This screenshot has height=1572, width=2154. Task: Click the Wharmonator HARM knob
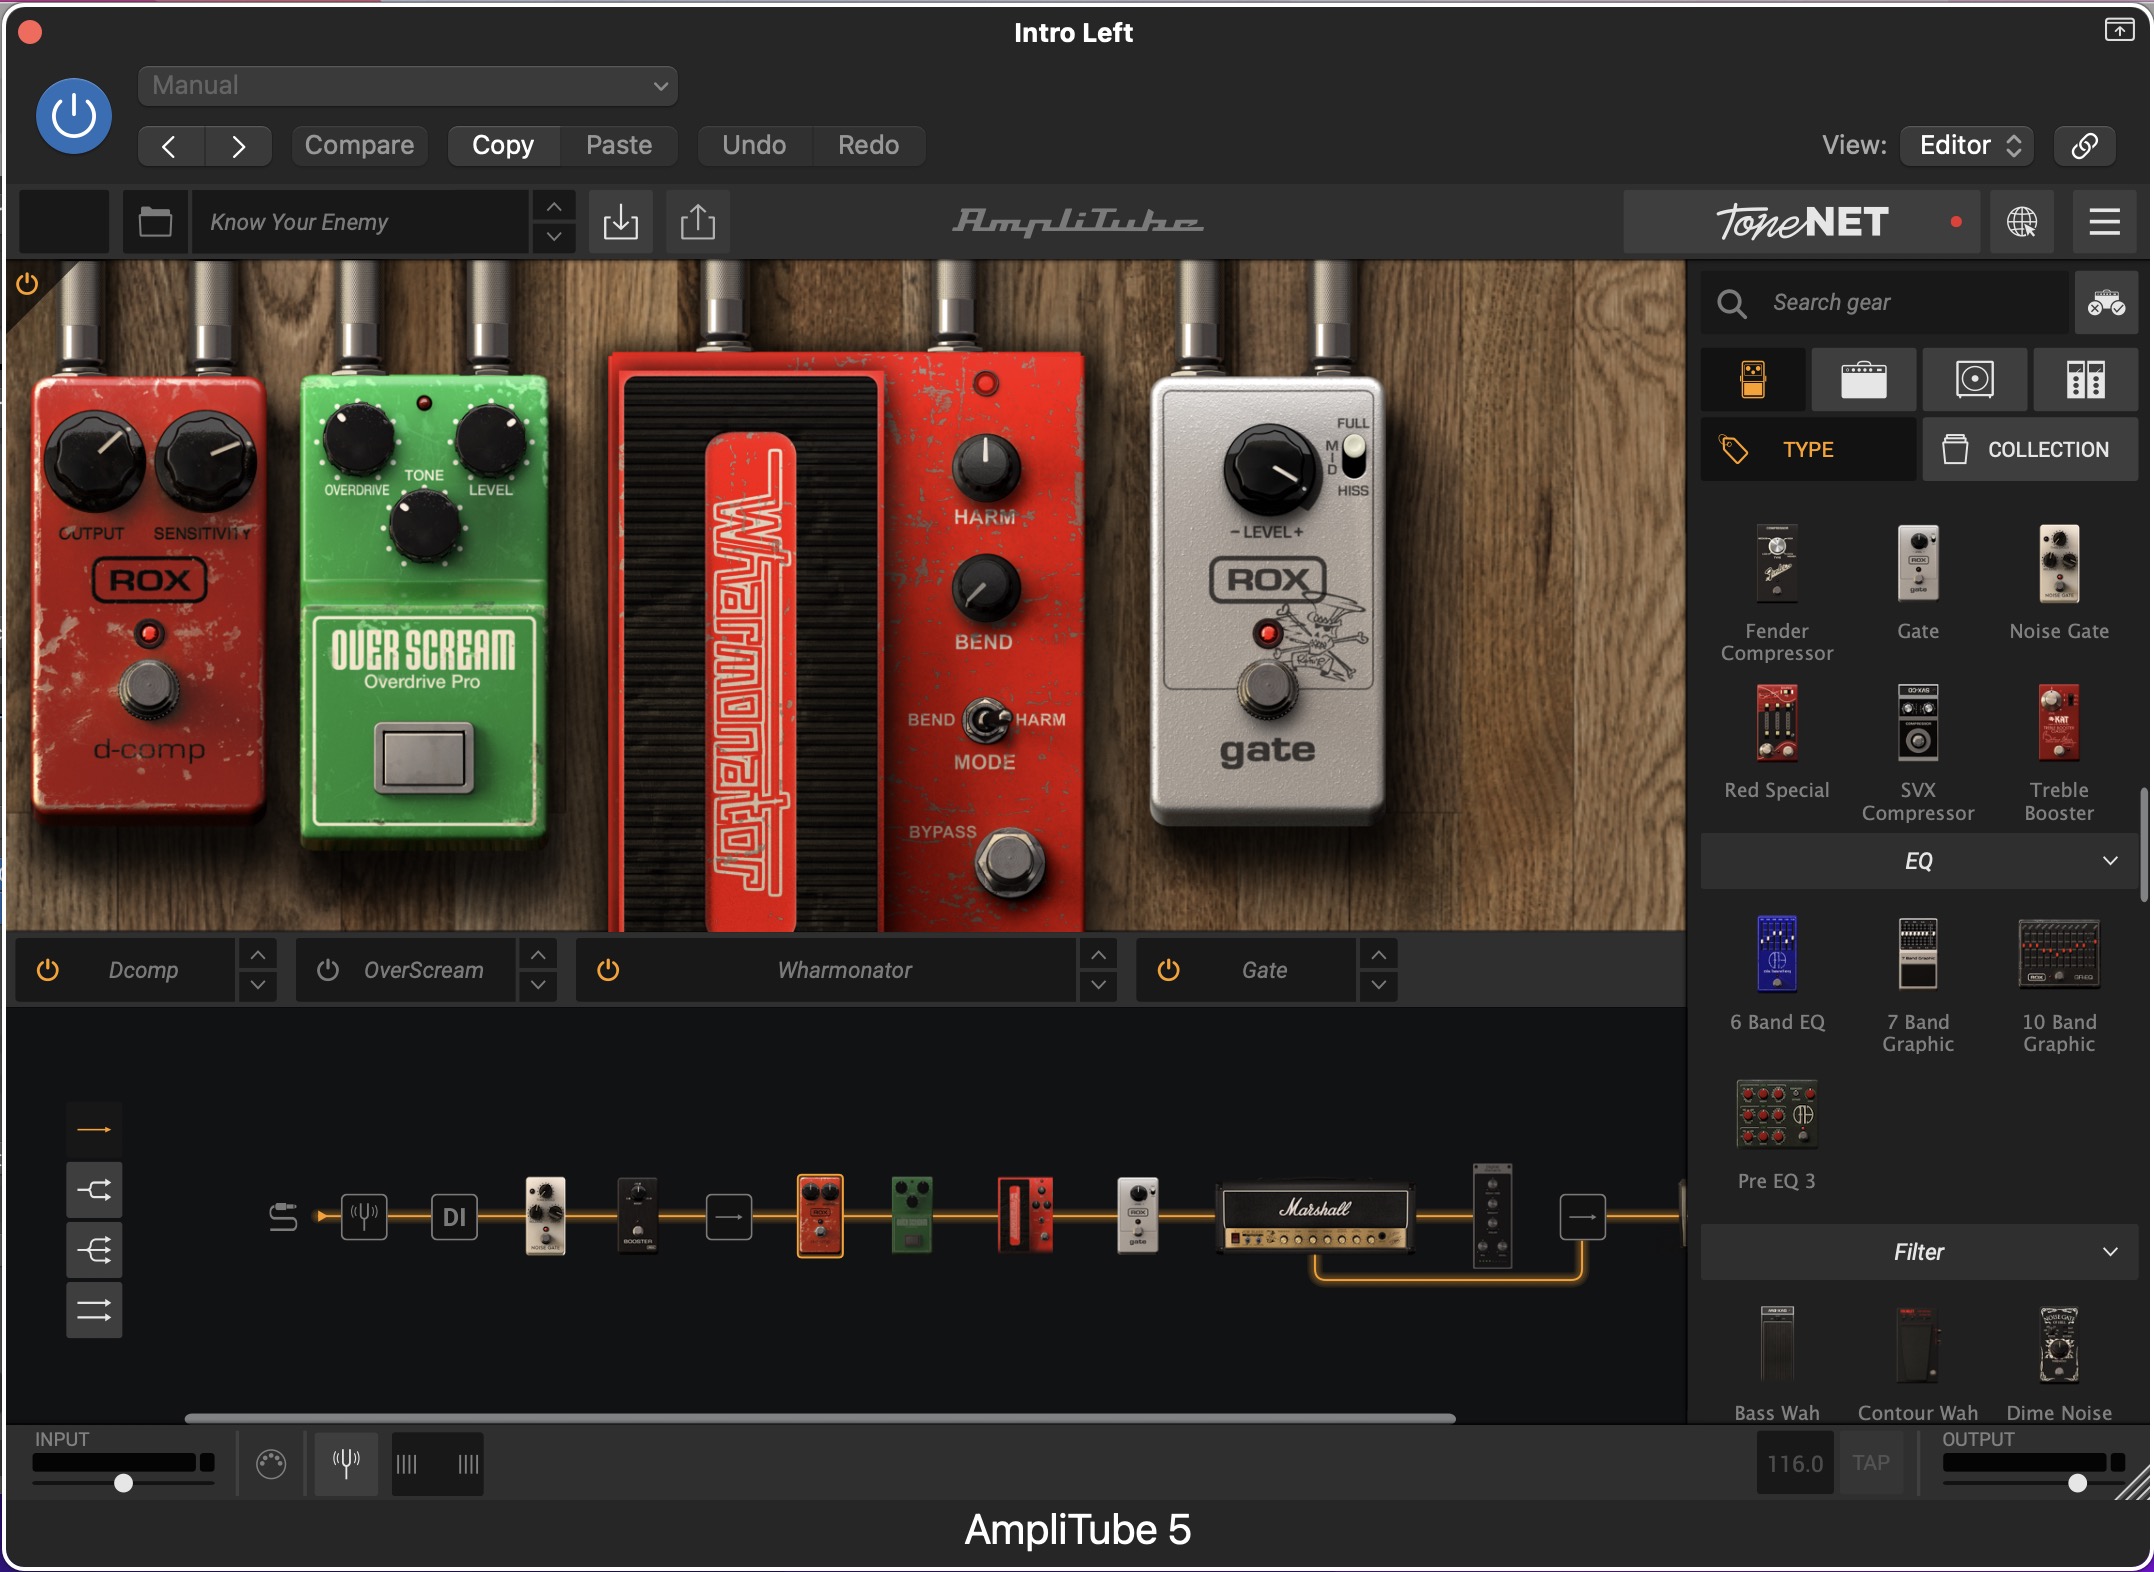985,467
